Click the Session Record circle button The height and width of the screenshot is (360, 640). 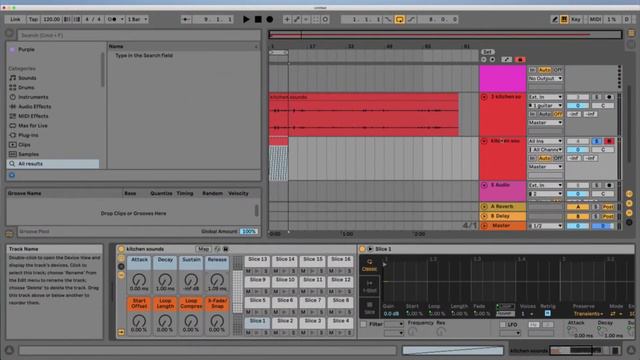(x=325, y=19)
